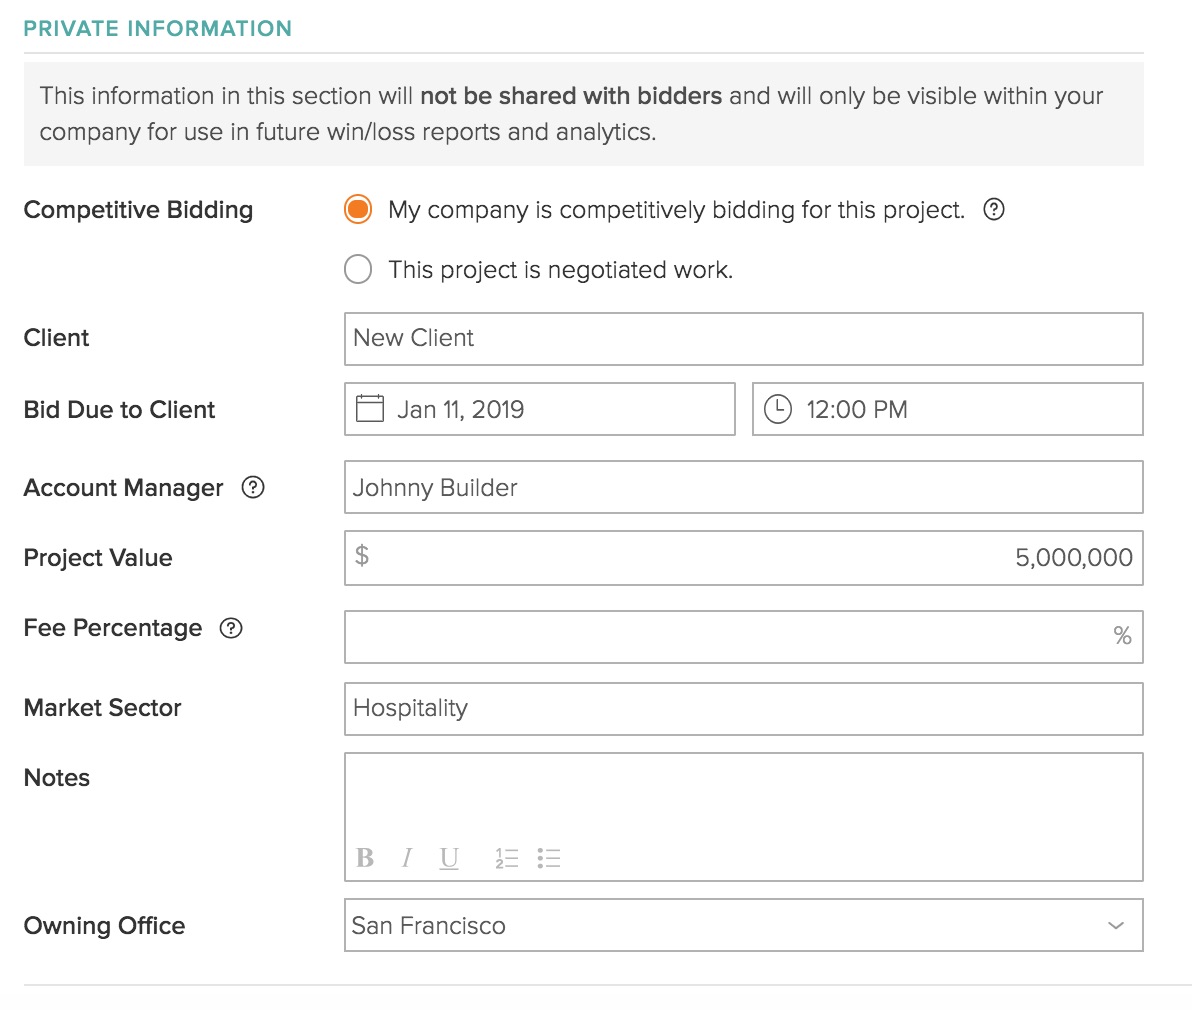1192x1010 pixels.
Task: Click the Fee Percentage help icon
Action: 231,628
